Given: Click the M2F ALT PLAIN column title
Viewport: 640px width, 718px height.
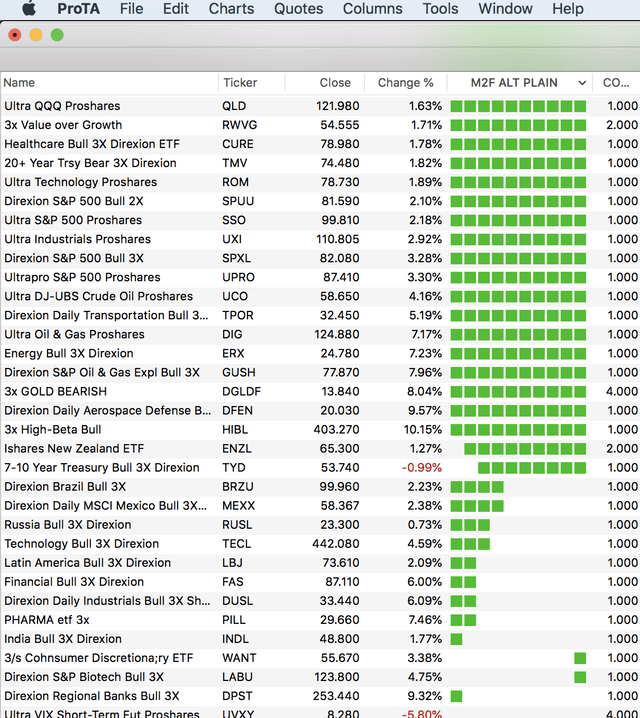Looking at the screenshot, I should pos(514,83).
